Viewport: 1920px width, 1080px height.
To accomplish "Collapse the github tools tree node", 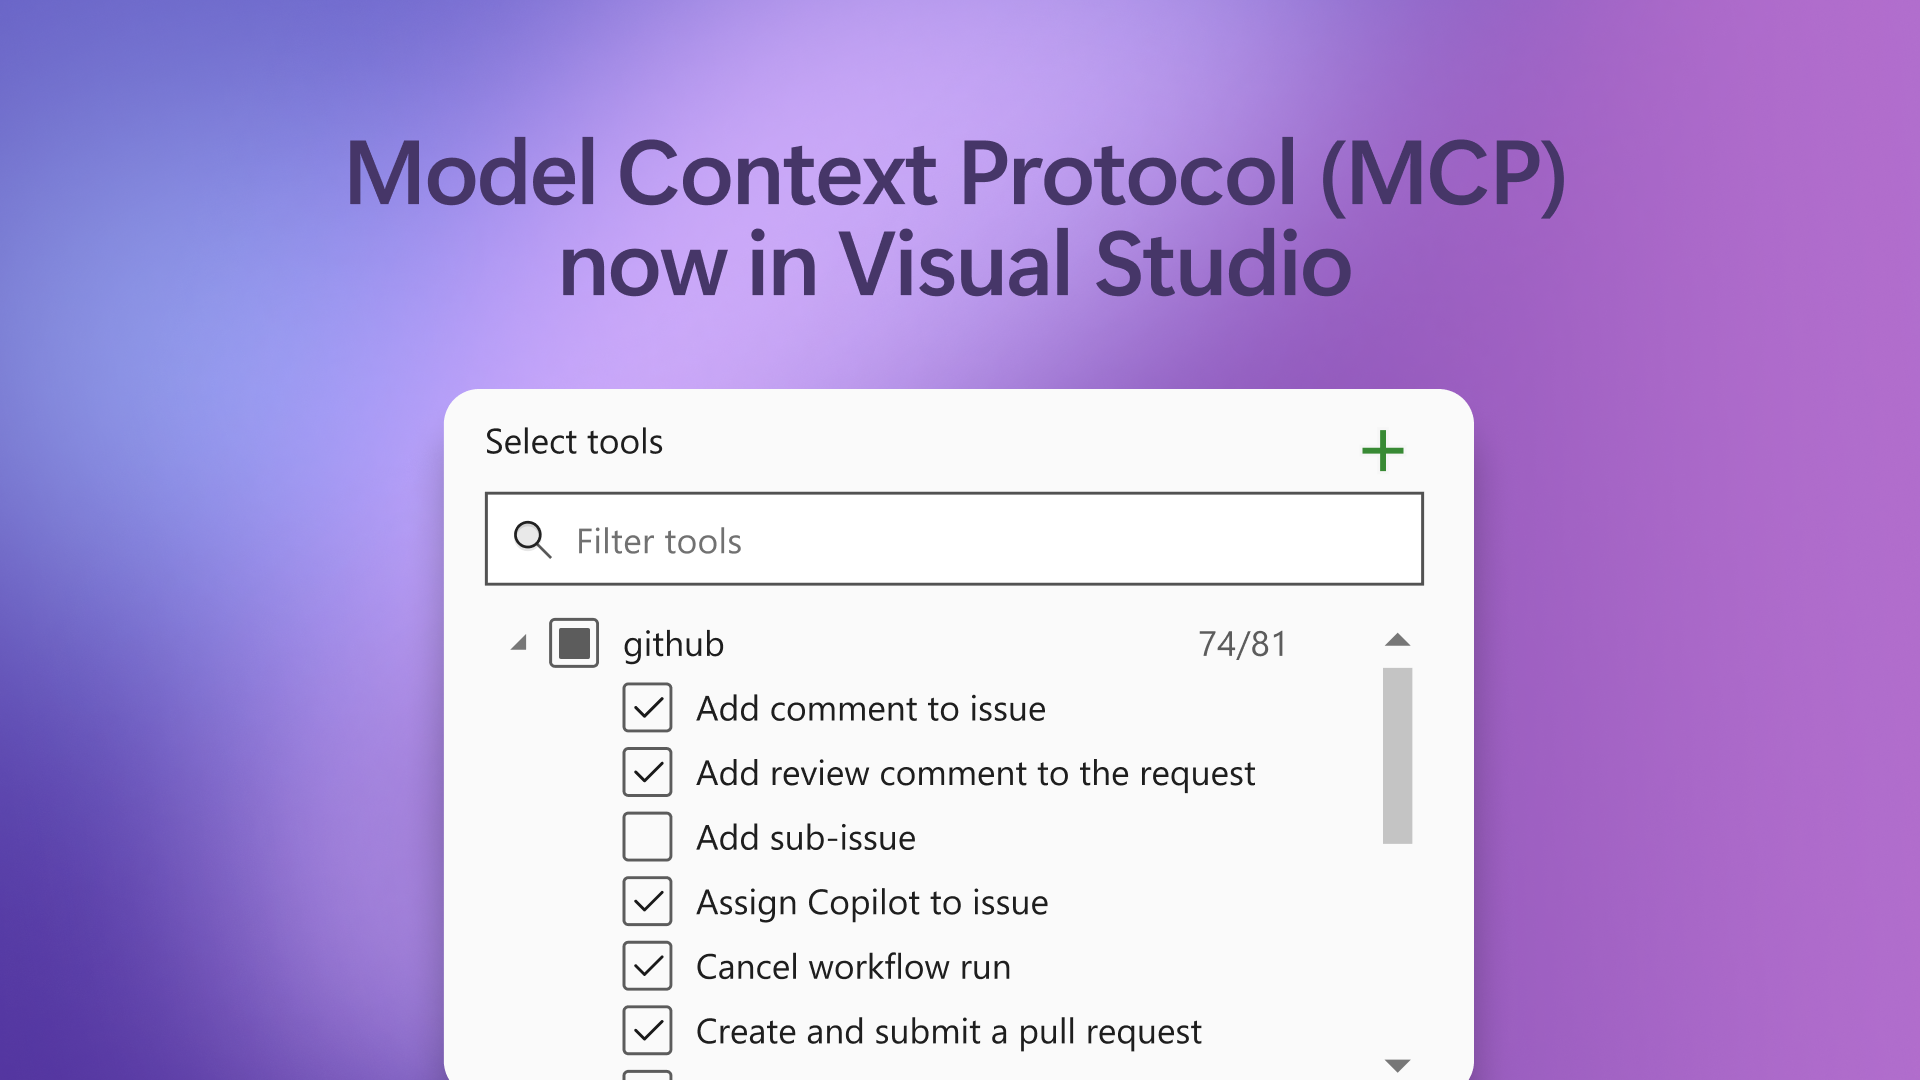I will click(519, 643).
